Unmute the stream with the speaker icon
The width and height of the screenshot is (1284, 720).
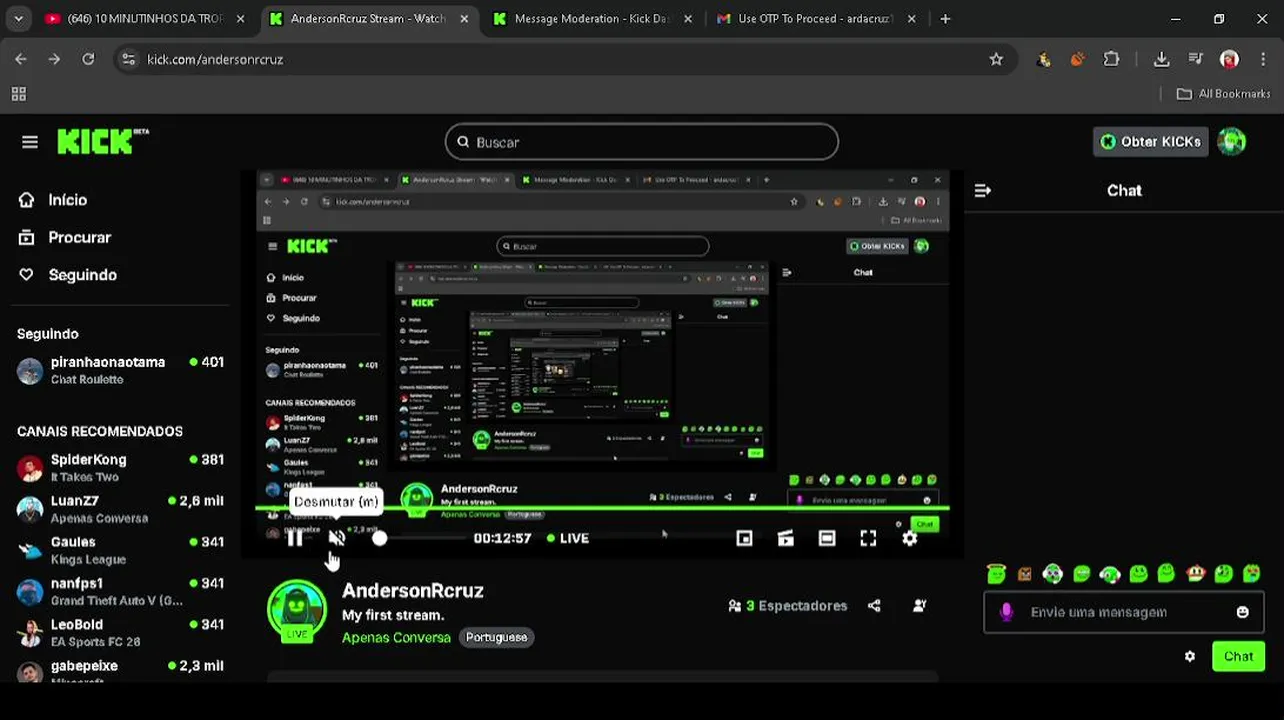[337, 538]
